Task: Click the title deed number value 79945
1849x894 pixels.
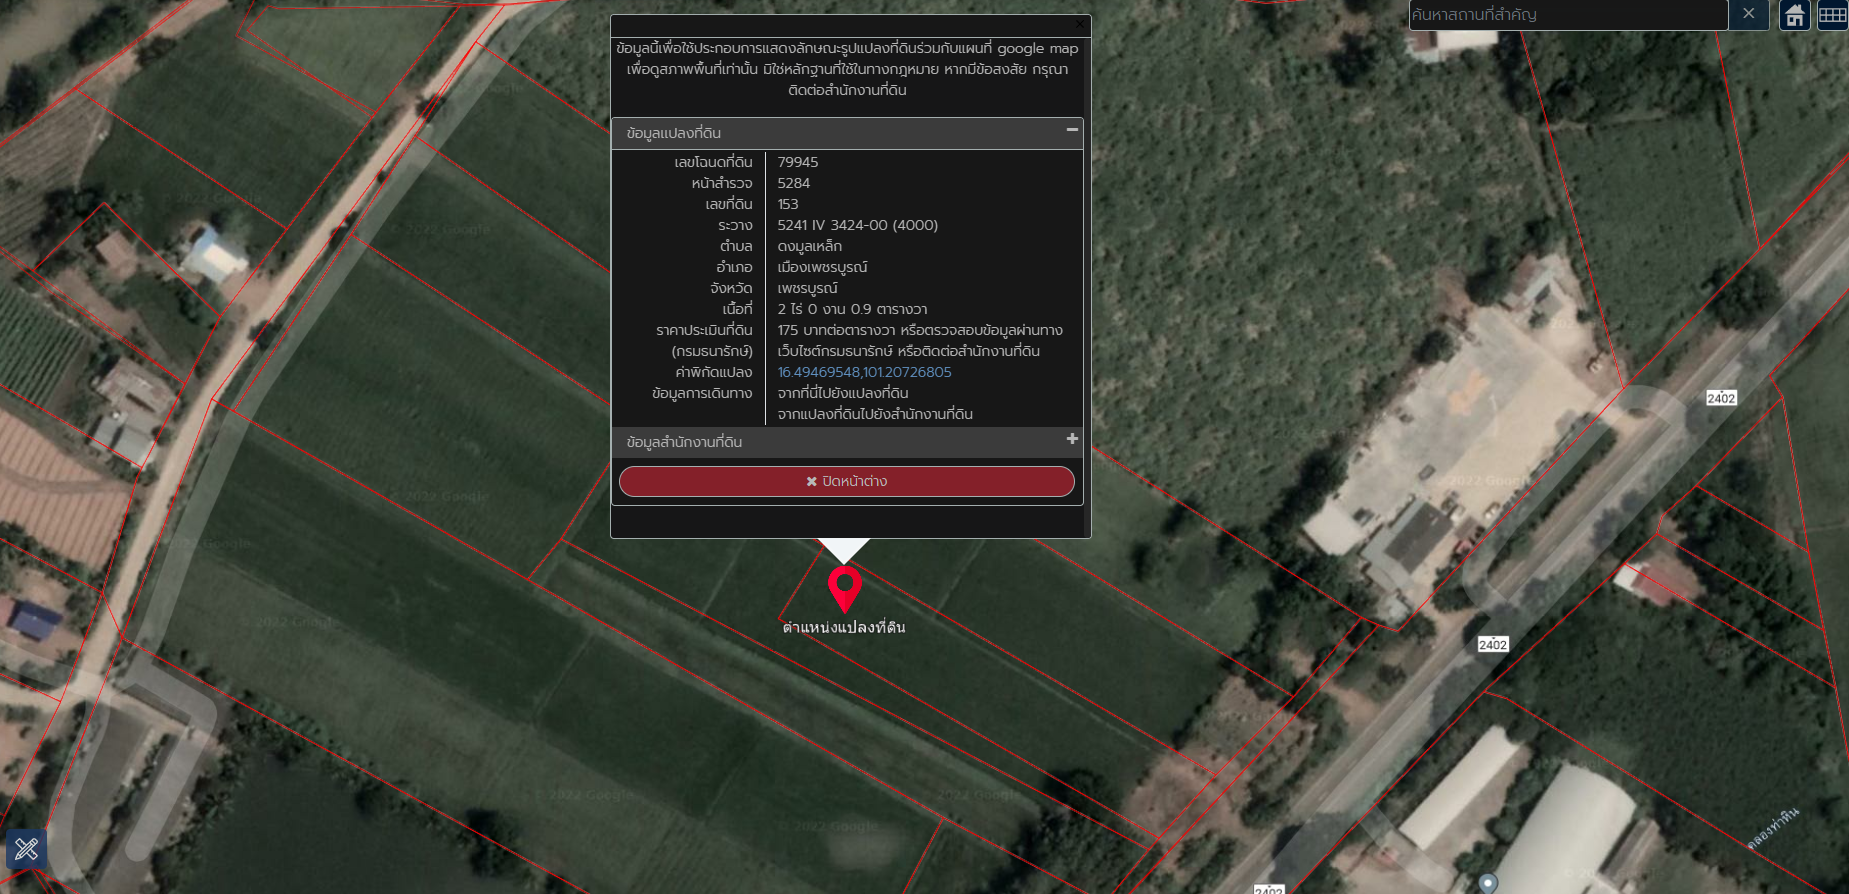Action: [797, 162]
